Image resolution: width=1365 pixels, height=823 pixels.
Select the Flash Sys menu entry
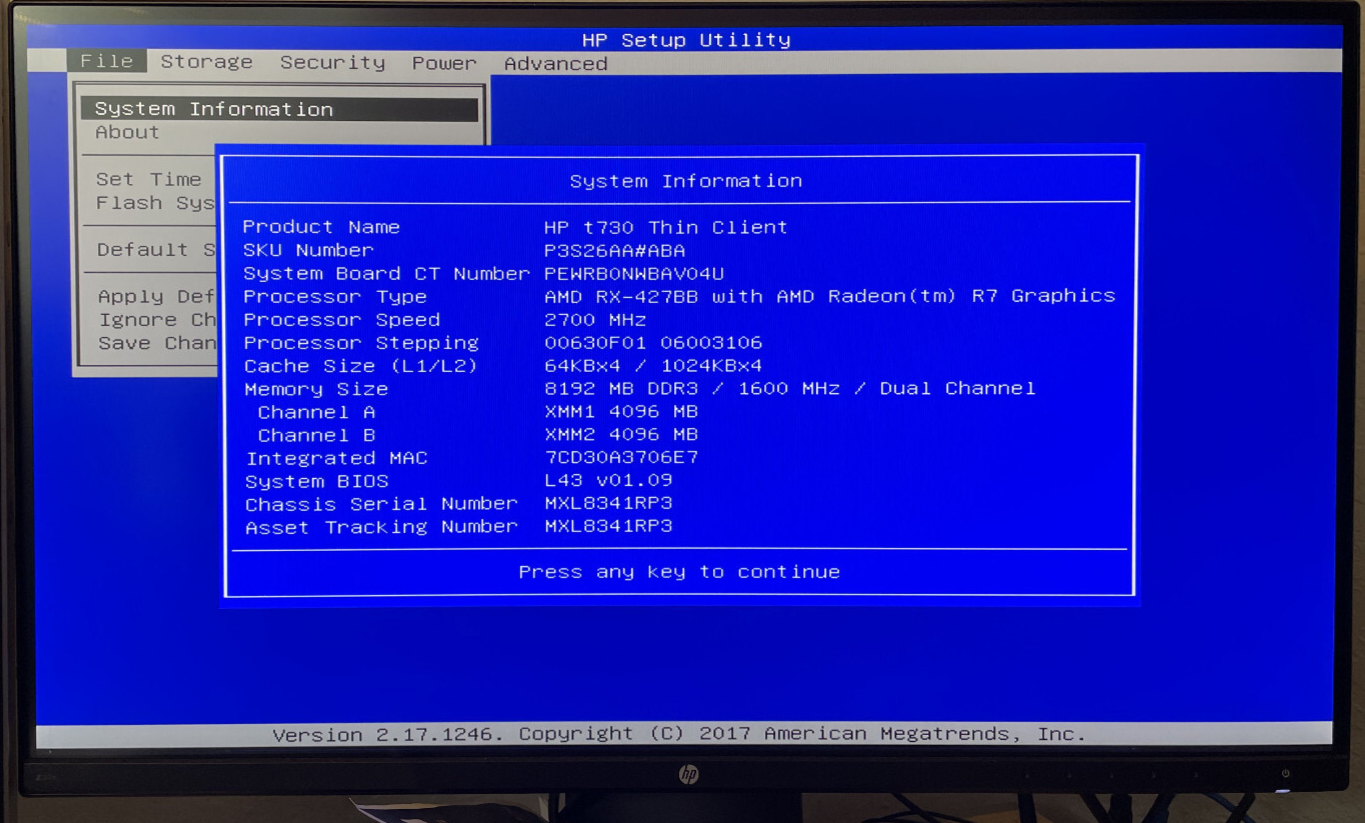point(155,203)
